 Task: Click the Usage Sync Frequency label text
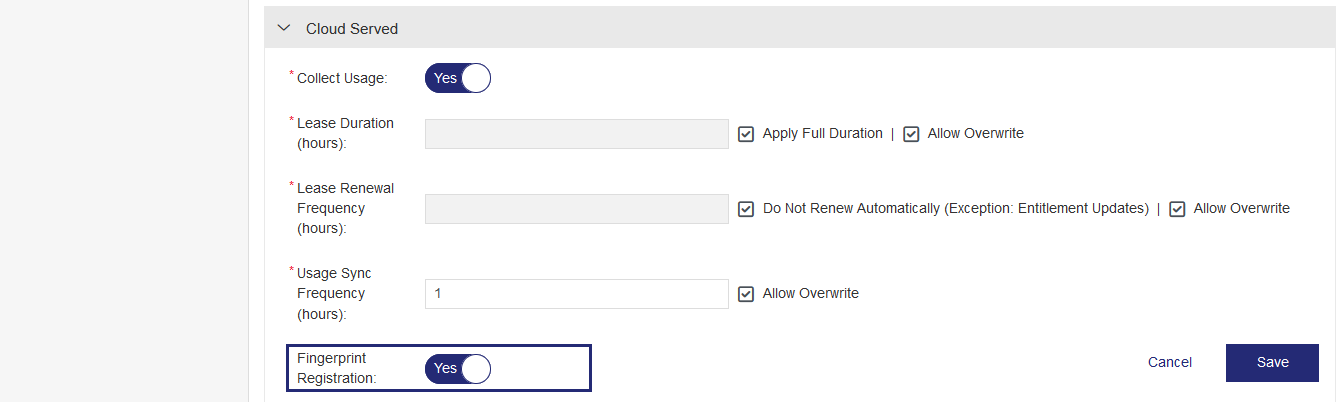[x=334, y=293]
